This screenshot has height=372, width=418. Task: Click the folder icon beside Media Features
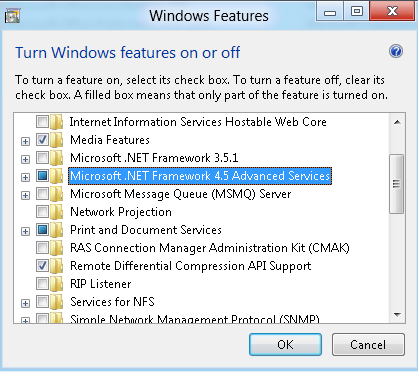57,140
